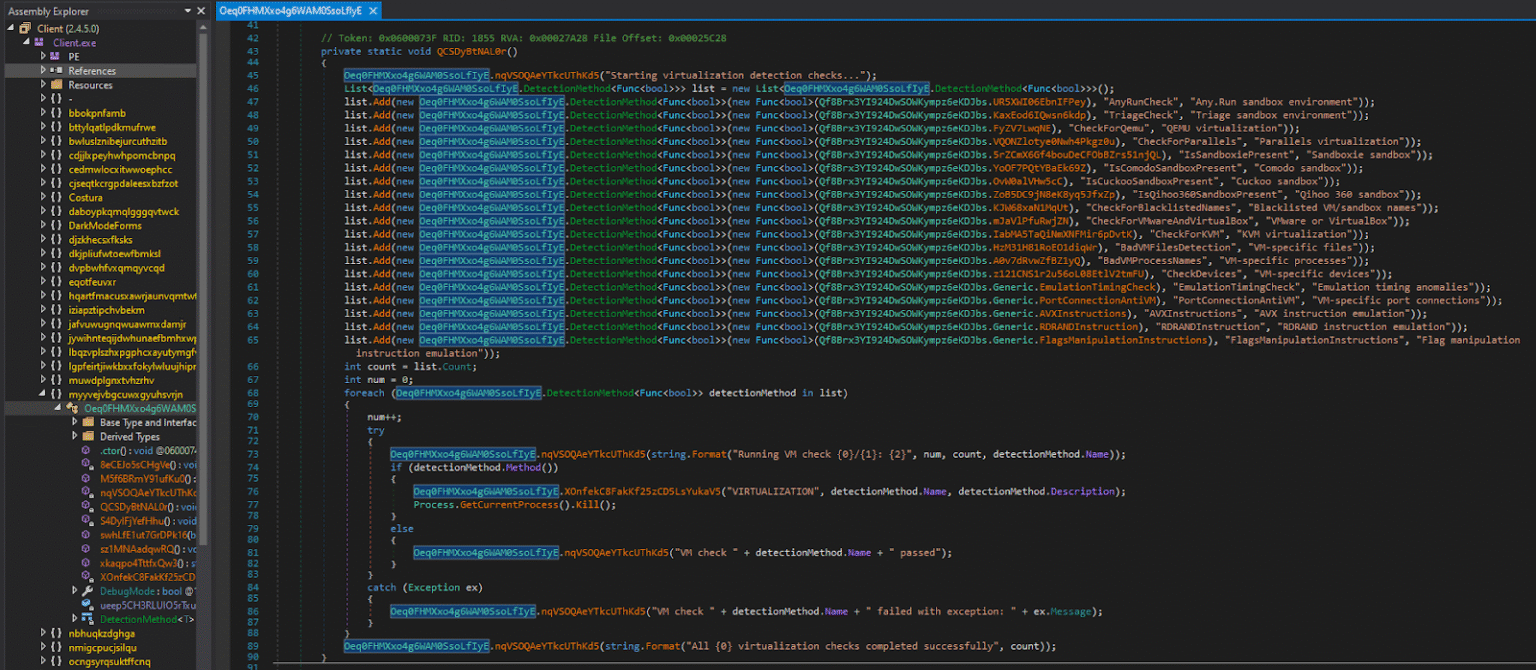Collapse the Client (2.4.5.0) assembly
The image size is (1536, 670).
click(x=11, y=28)
